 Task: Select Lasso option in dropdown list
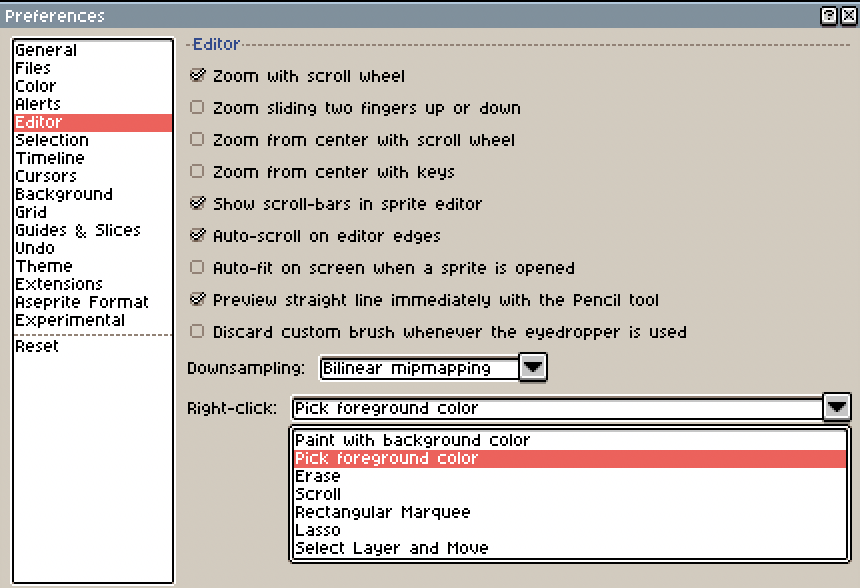318,530
